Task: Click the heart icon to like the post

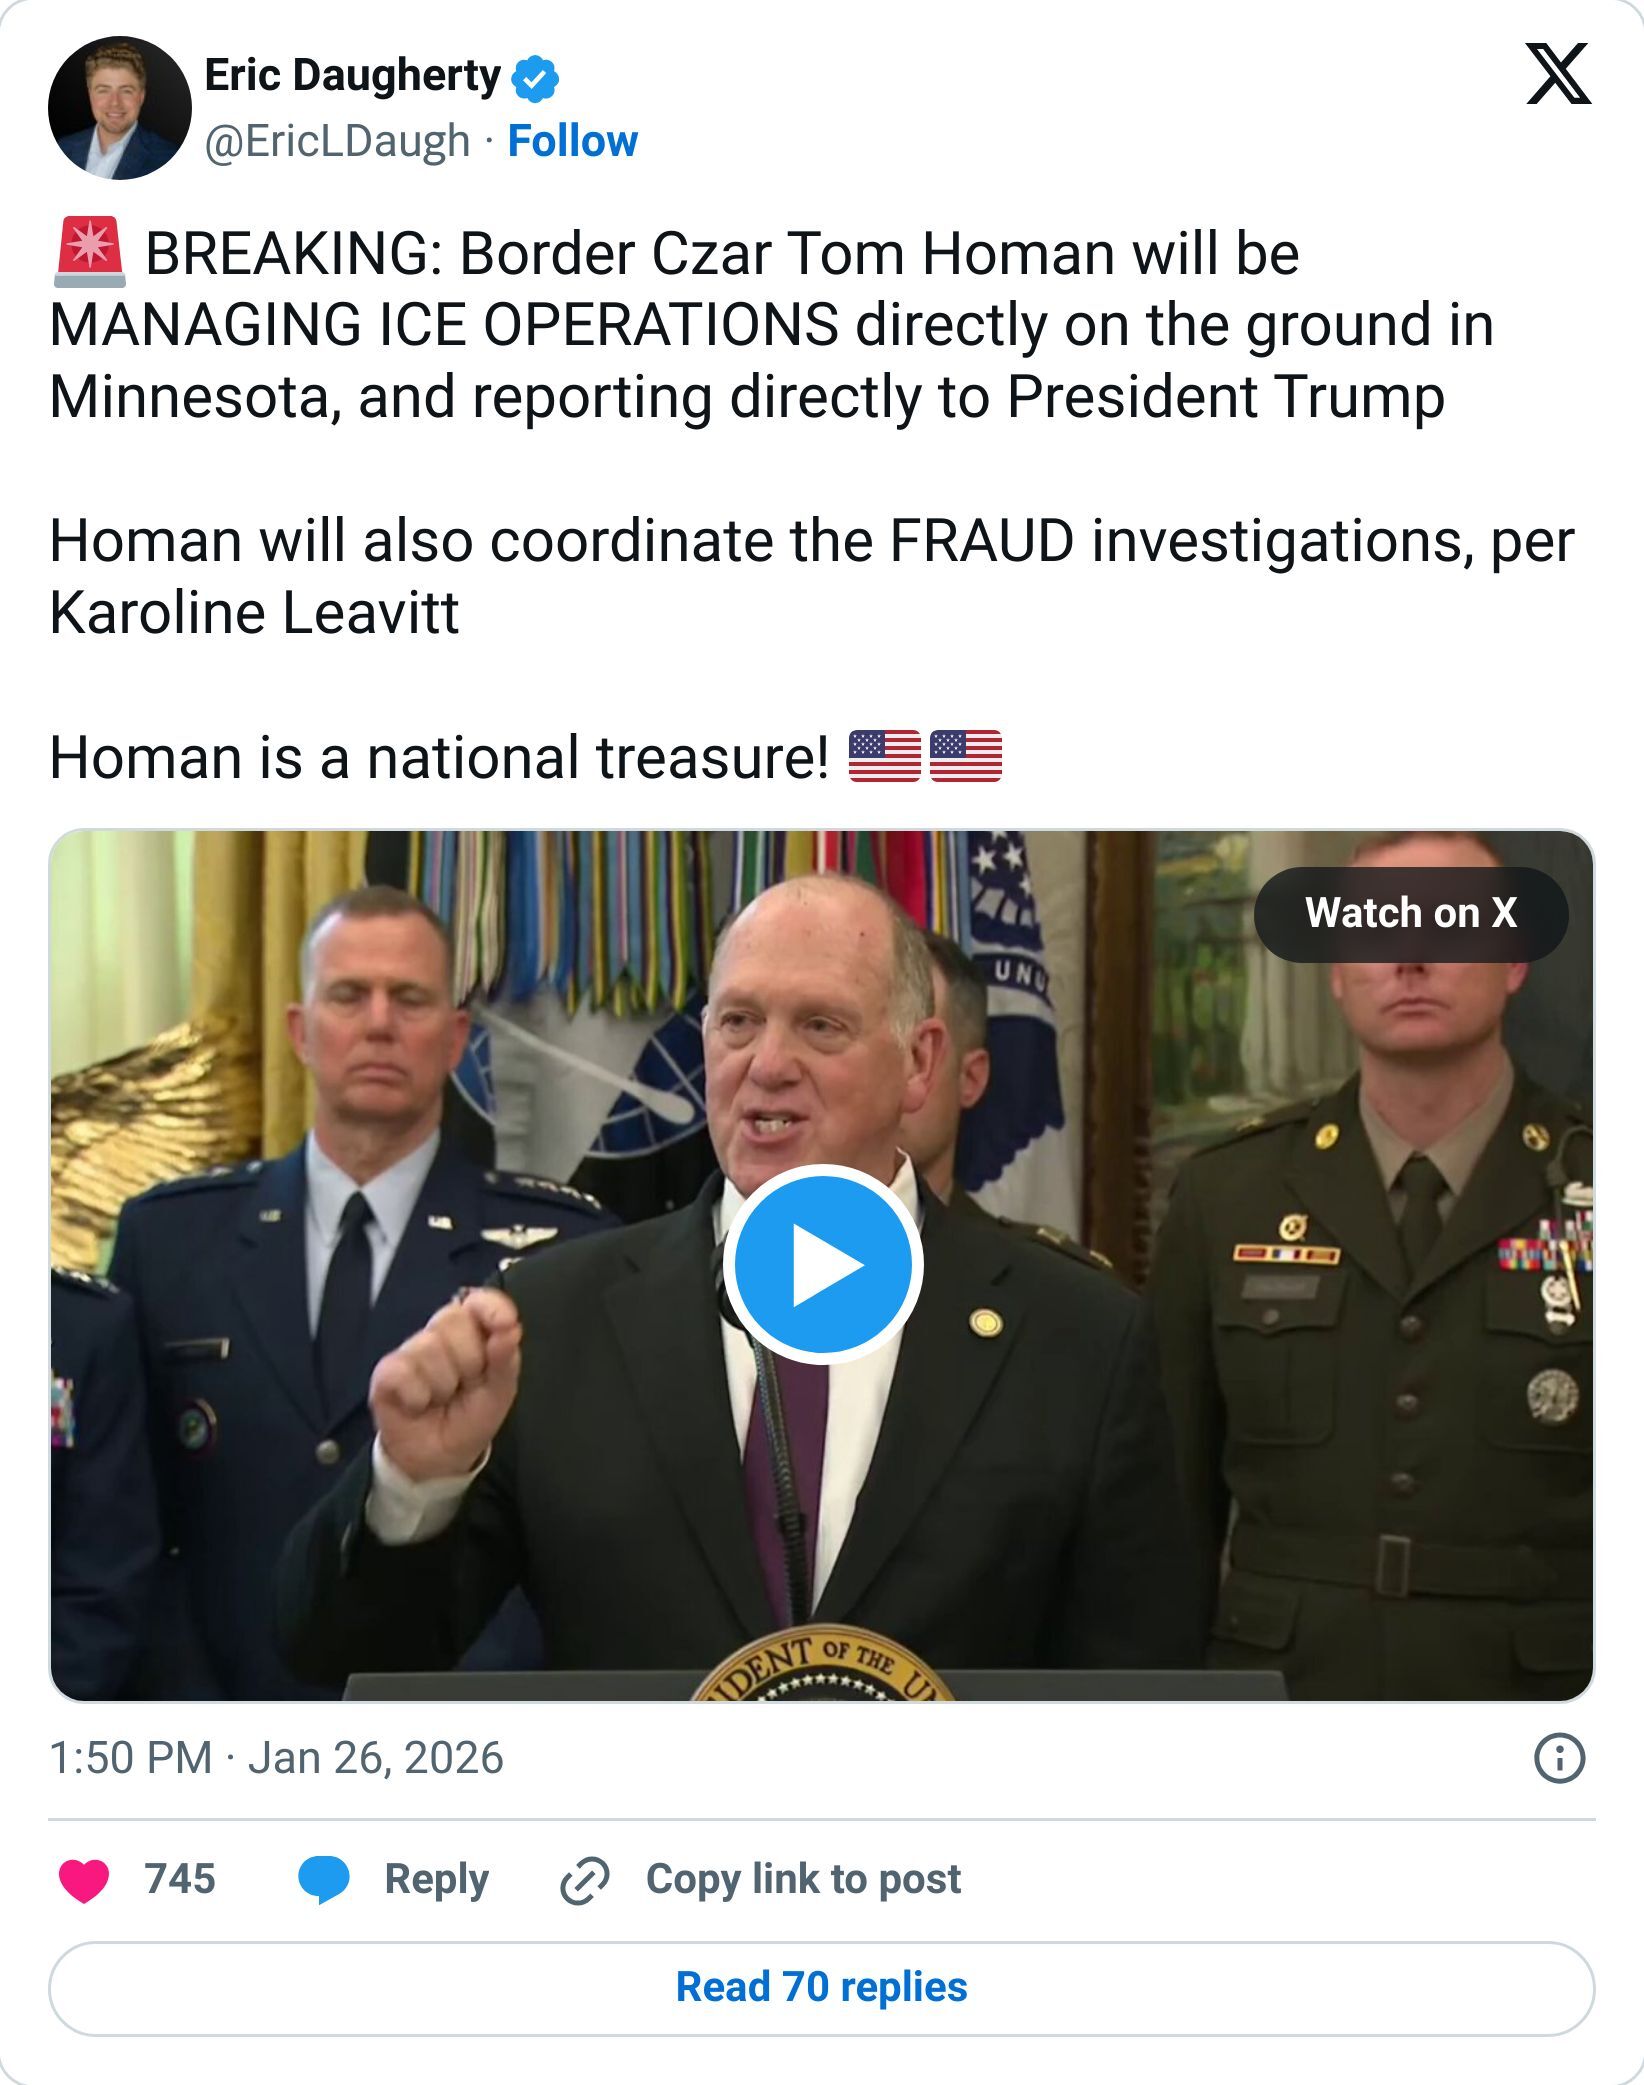Action: pyautogui.click(x=87, y=1880)
